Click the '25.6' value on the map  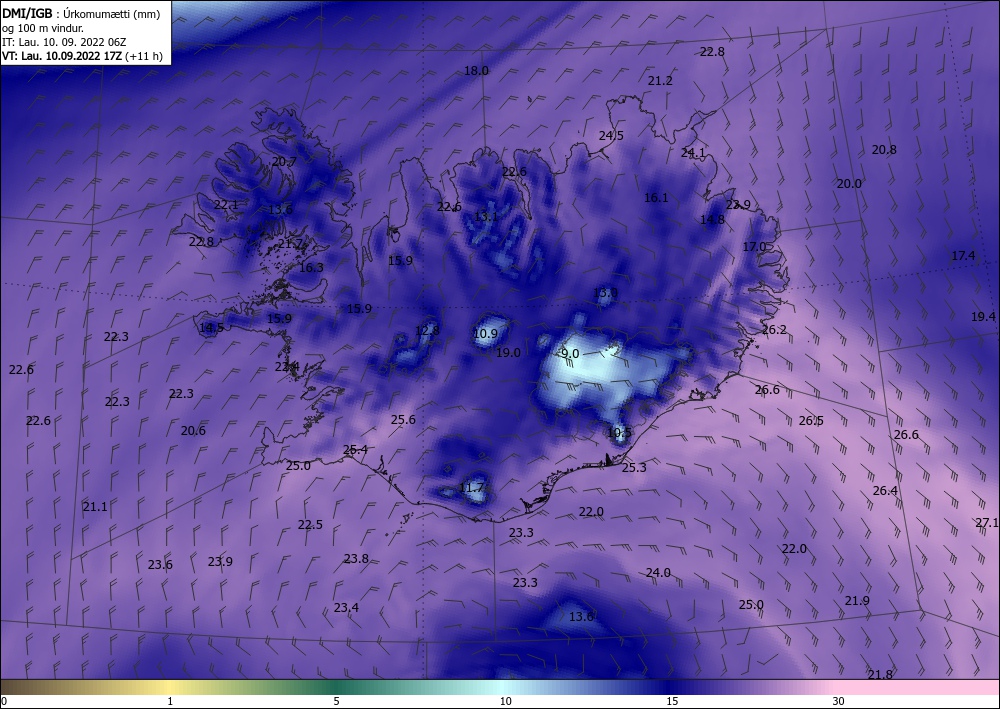pos(403,420)
